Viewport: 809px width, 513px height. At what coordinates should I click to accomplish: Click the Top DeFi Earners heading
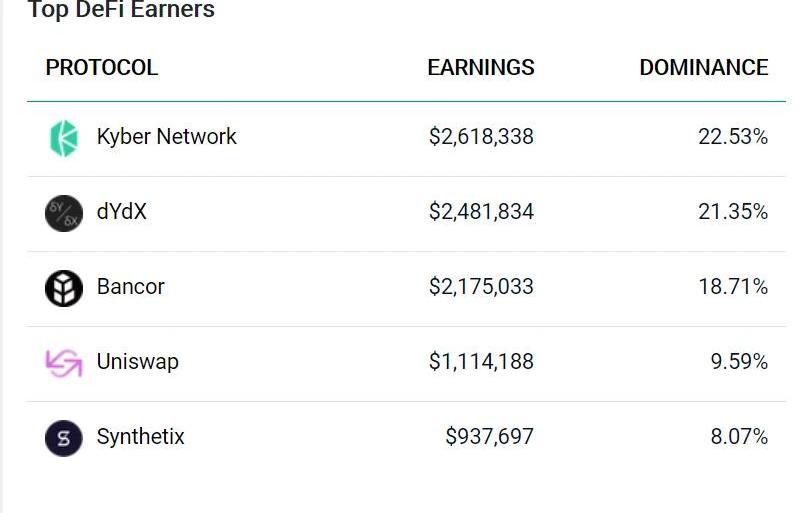(121, 11)
